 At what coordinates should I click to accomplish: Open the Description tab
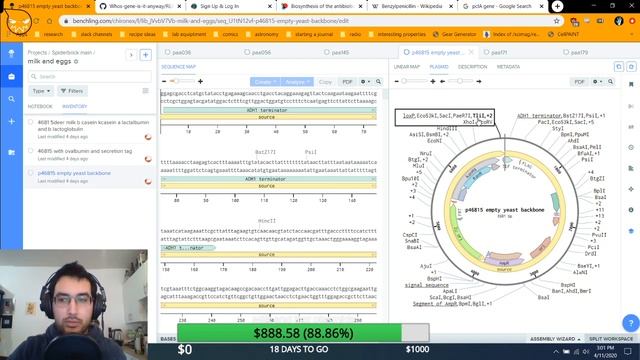(472, 67)
